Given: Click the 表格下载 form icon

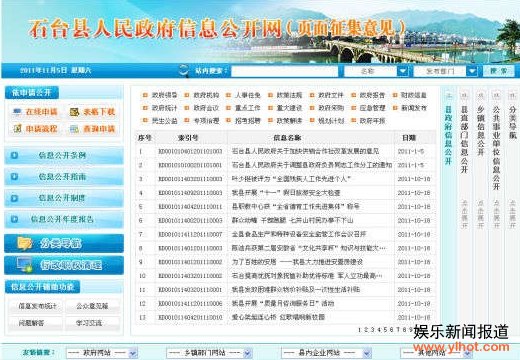Looking at the screenshot, I should [74, 112].
